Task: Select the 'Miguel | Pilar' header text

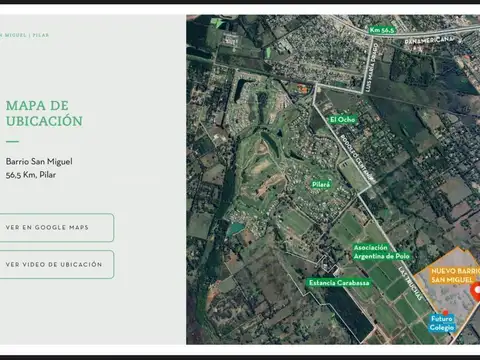Action: coord(24,35)
